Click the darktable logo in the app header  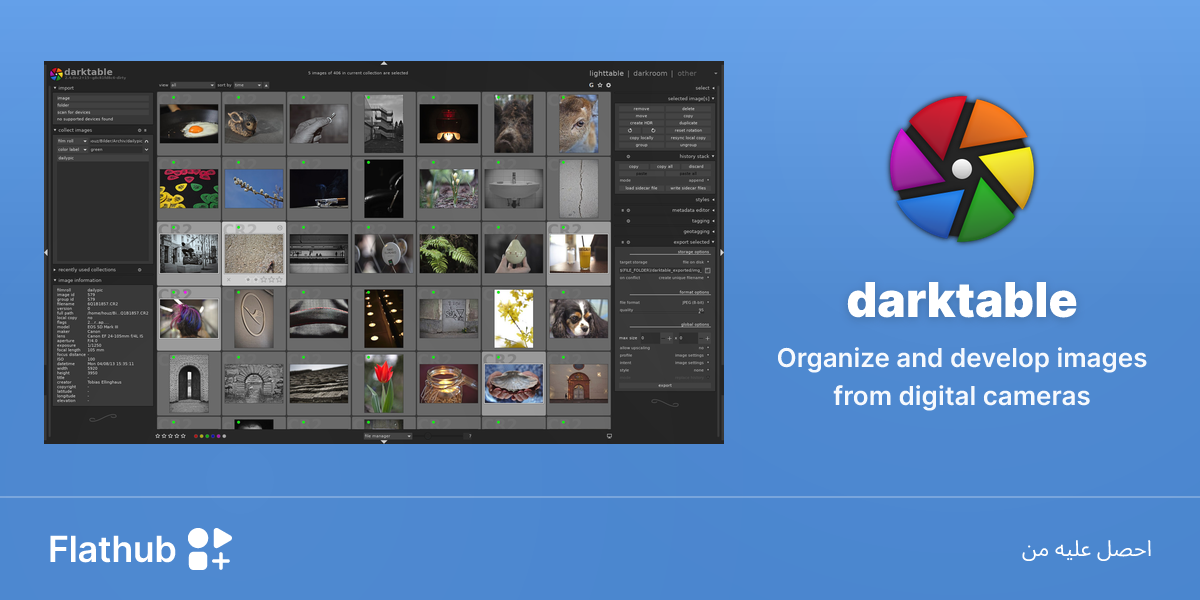56,74
